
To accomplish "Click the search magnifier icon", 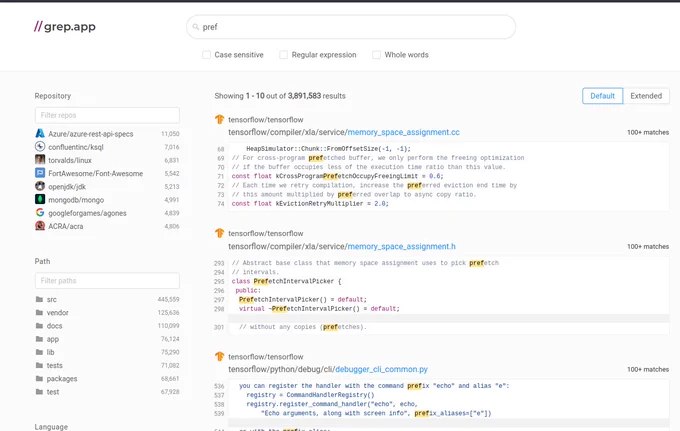I will tap(196, 27).
